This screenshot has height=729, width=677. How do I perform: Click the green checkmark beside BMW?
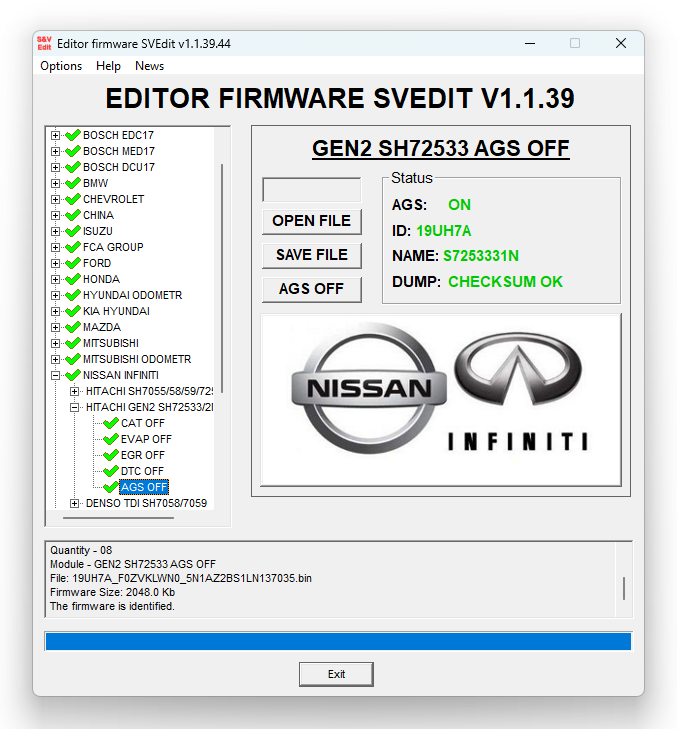[73, 183]
